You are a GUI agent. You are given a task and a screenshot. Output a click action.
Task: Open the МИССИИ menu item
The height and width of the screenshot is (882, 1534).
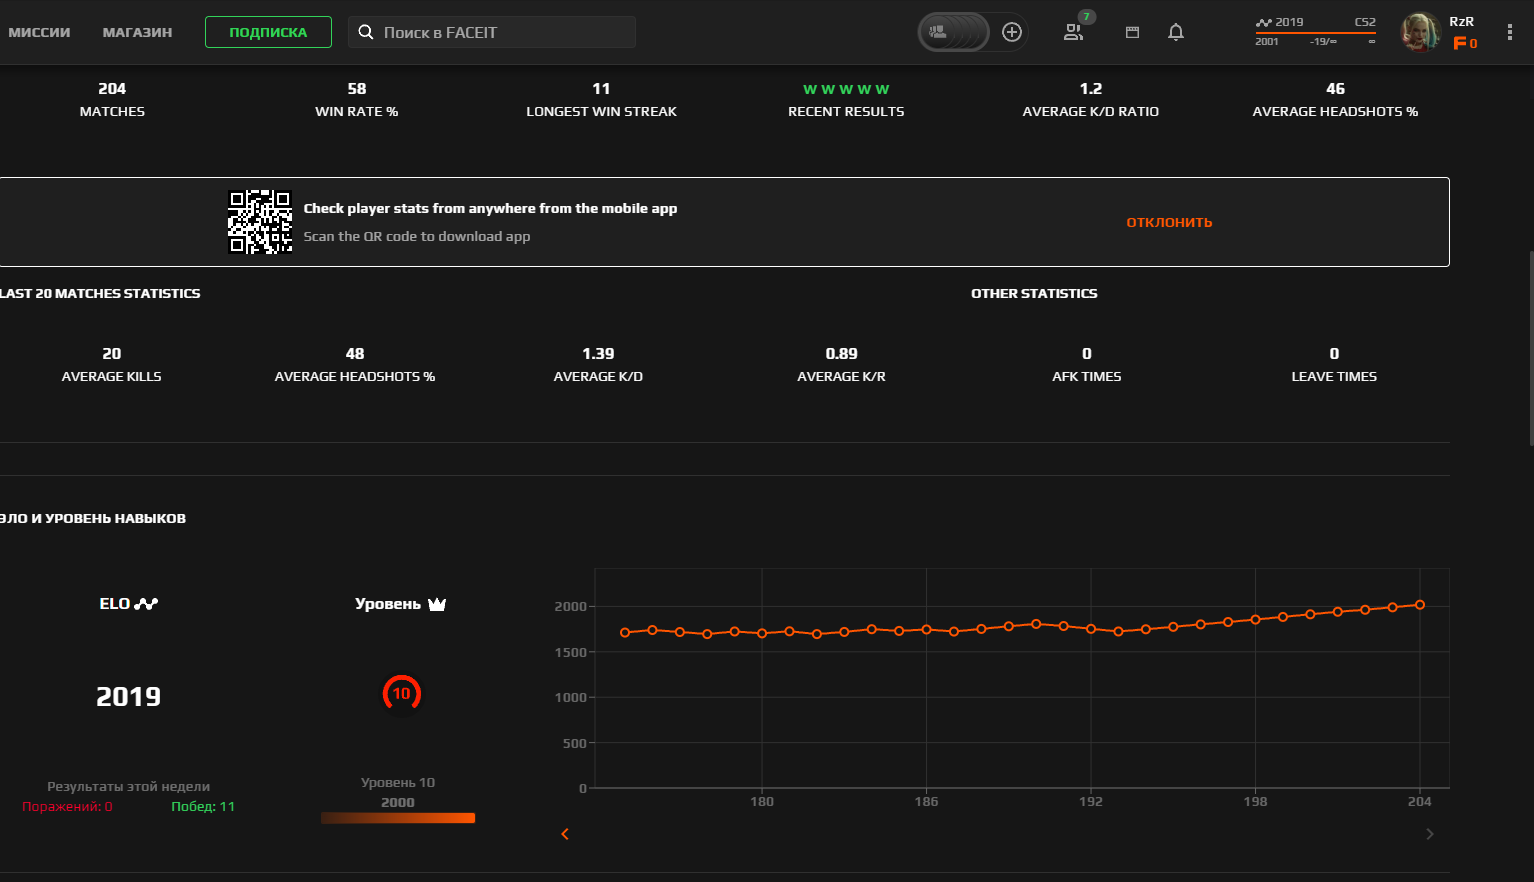(x=39, y=32)
